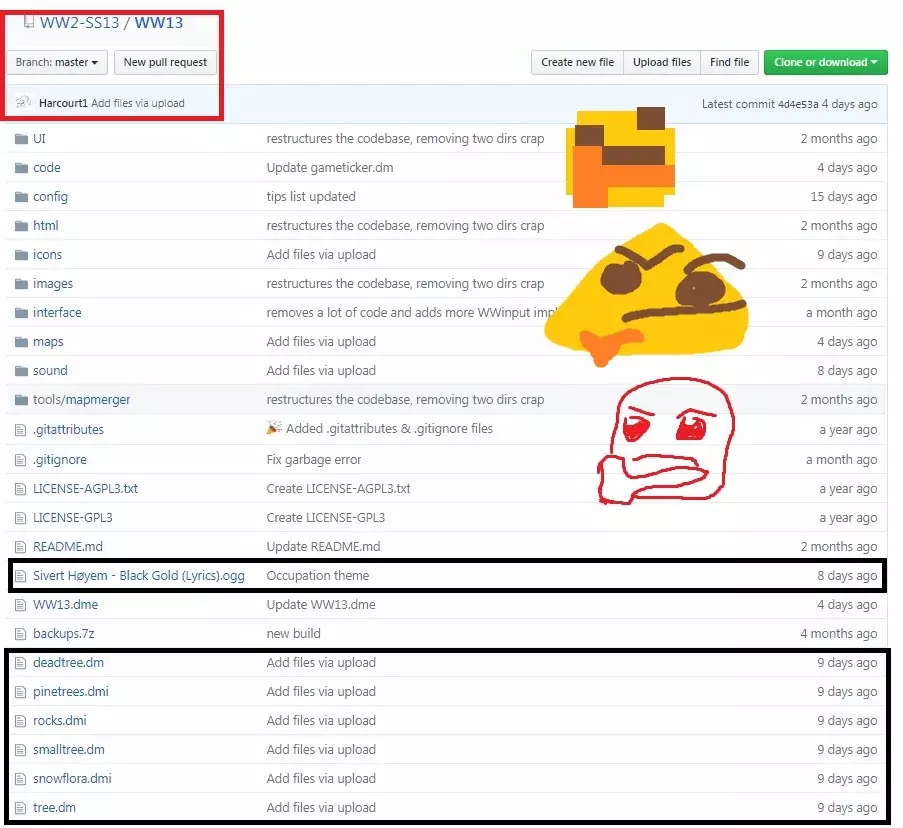The width and height of the screenshot is (903, 828).
Task: Open the WW13.dme file
Action: (66, 605)
